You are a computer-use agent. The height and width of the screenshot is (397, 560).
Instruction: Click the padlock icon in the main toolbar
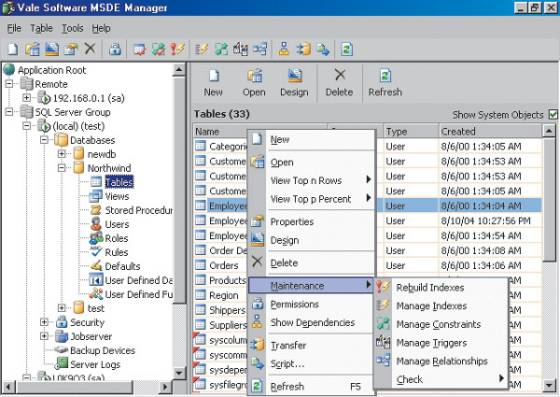pos(115,49)
